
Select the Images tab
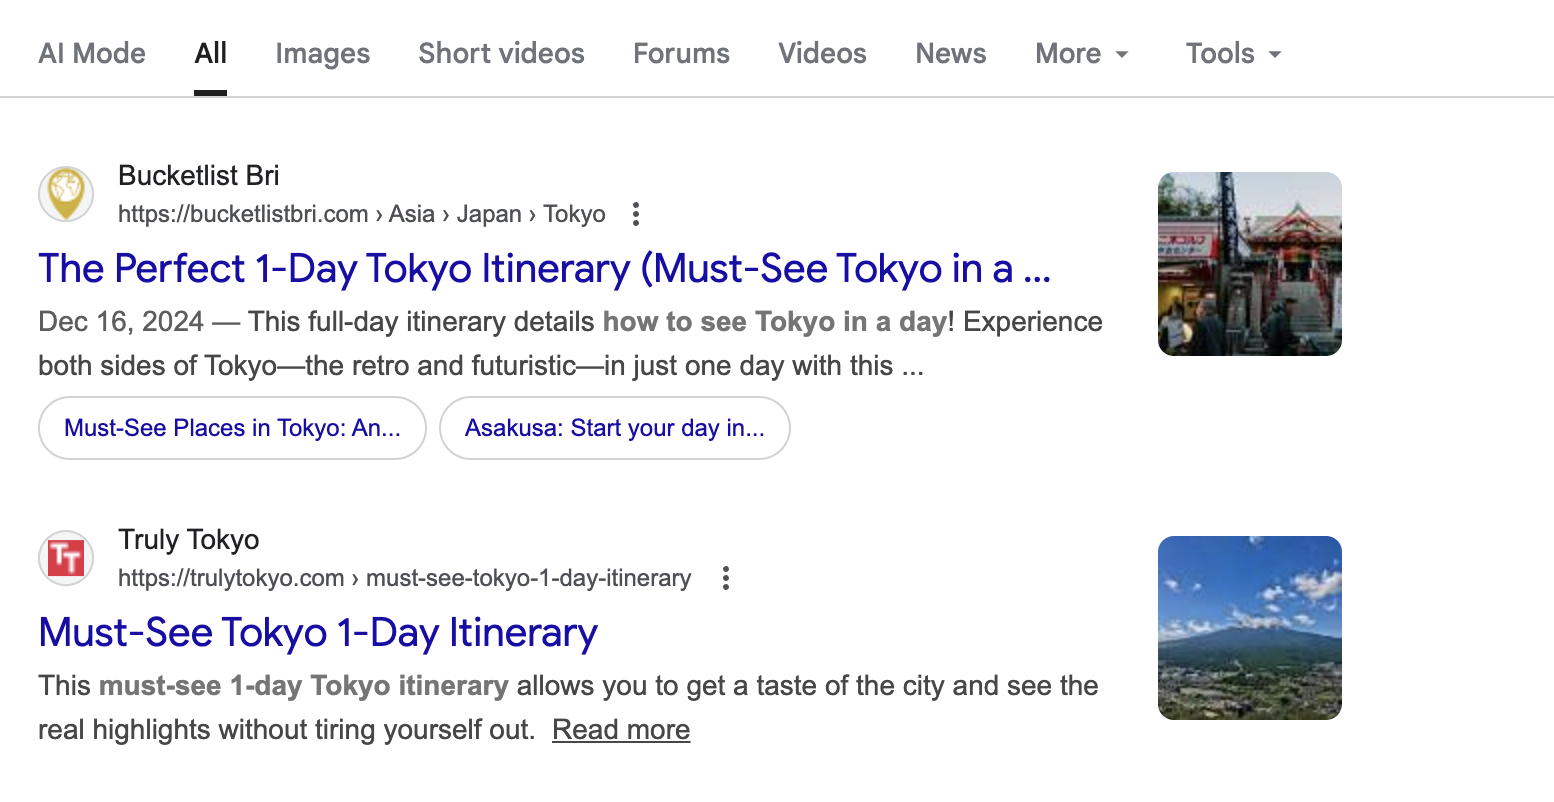(322, 54)
